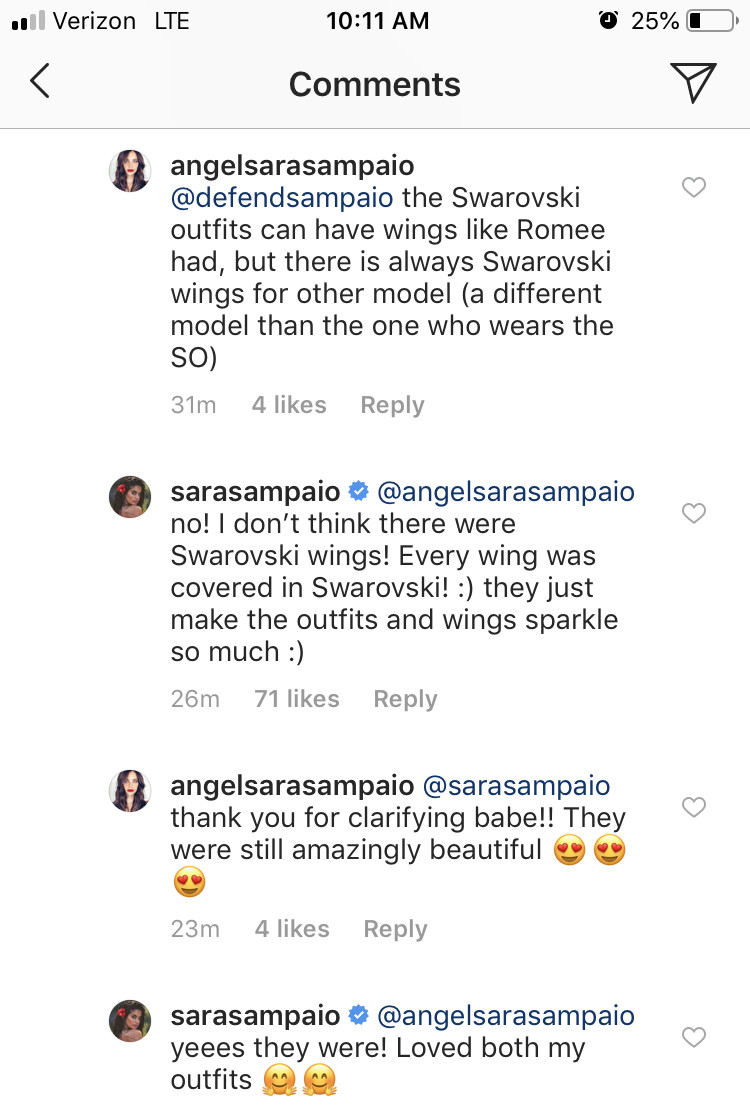Image resolution: width=750 pixels, height=1108 pixels.
Task: Like the "thank you for clarifying" comment
Action: click(693, 807)
